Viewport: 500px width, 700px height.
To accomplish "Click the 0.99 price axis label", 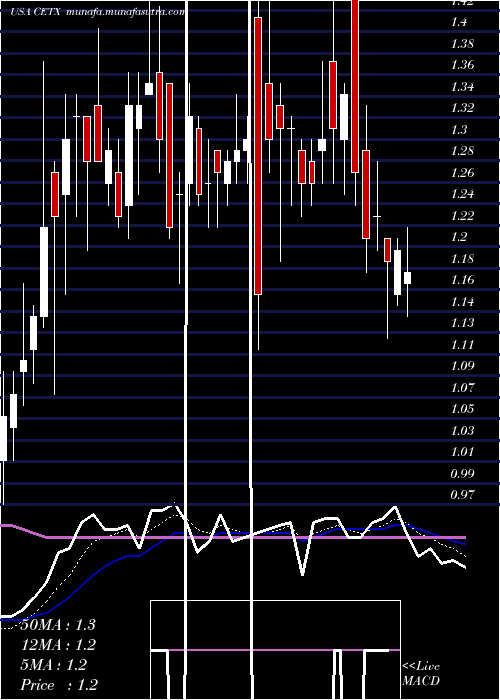I will pyautogui.click(x=462, y=473).
